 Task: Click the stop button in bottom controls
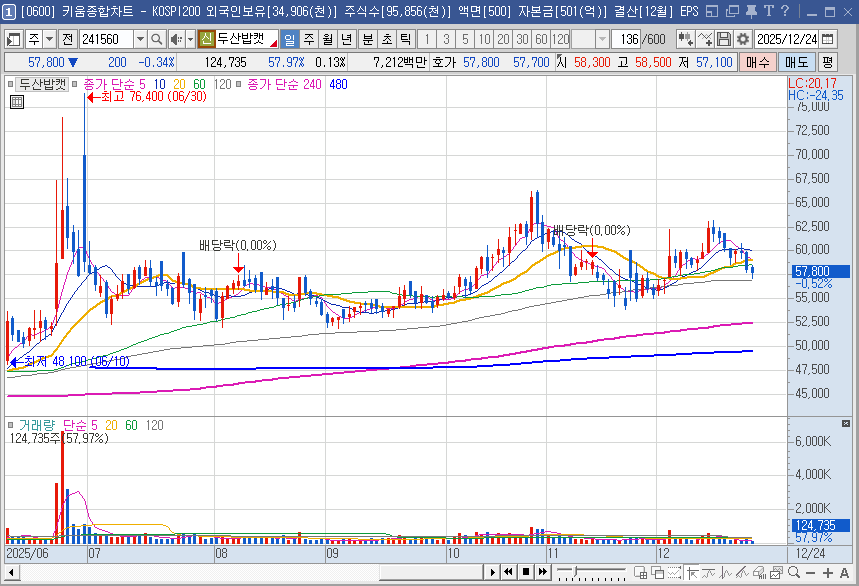point(525,572)
